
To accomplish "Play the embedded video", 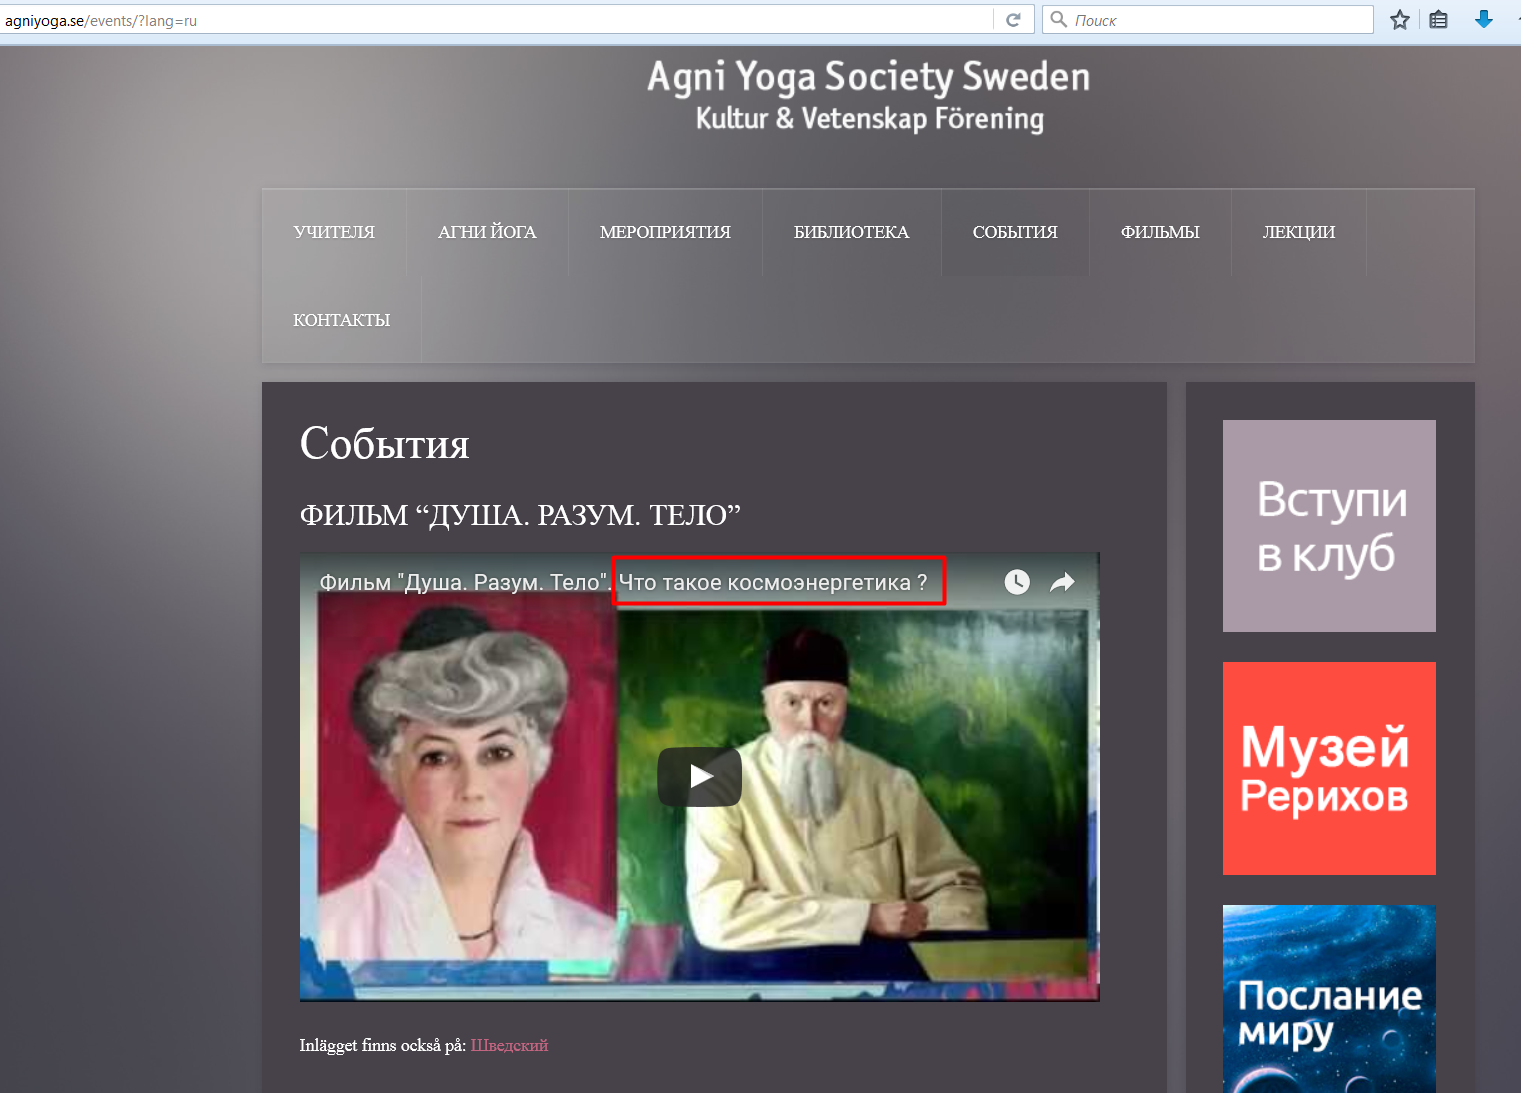I will click(699, 777).
